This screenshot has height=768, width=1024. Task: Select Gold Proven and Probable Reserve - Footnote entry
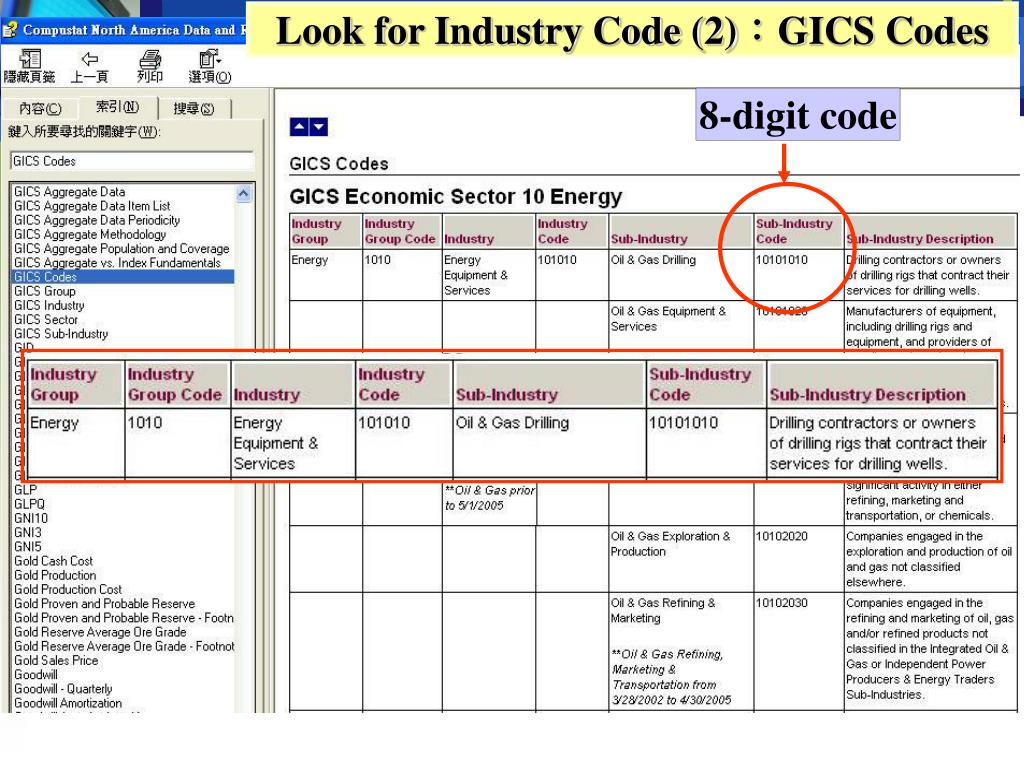123,618
